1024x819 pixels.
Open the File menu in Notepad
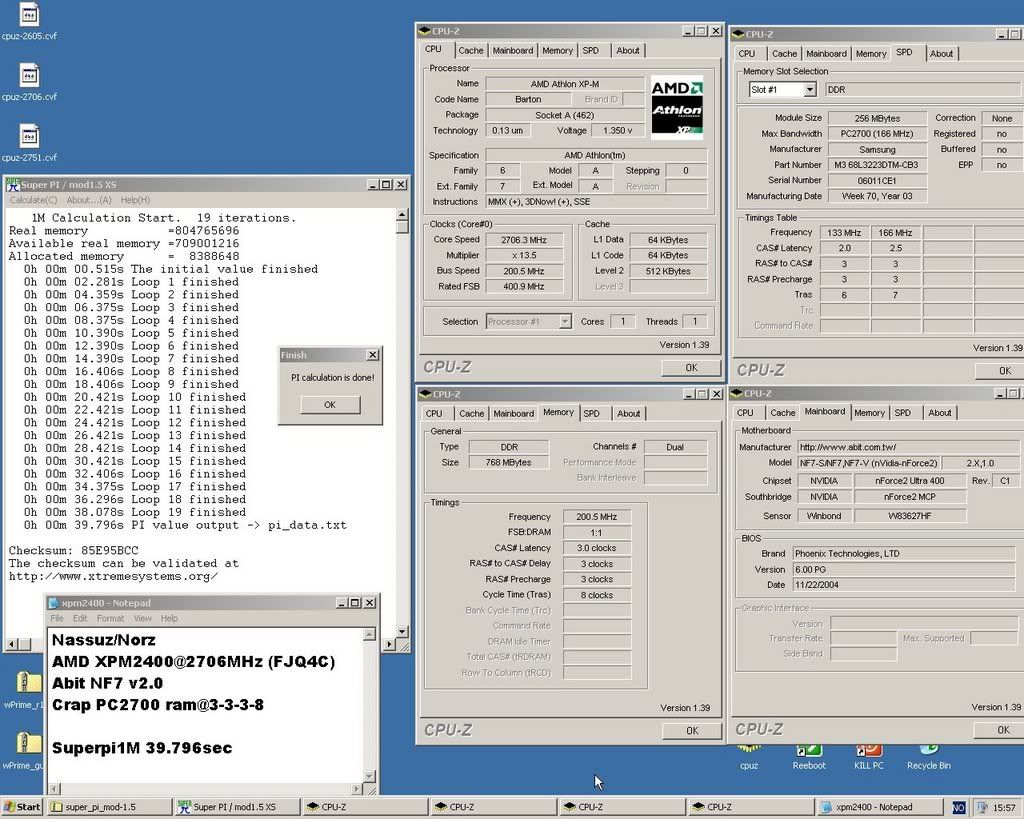(57, 618)
